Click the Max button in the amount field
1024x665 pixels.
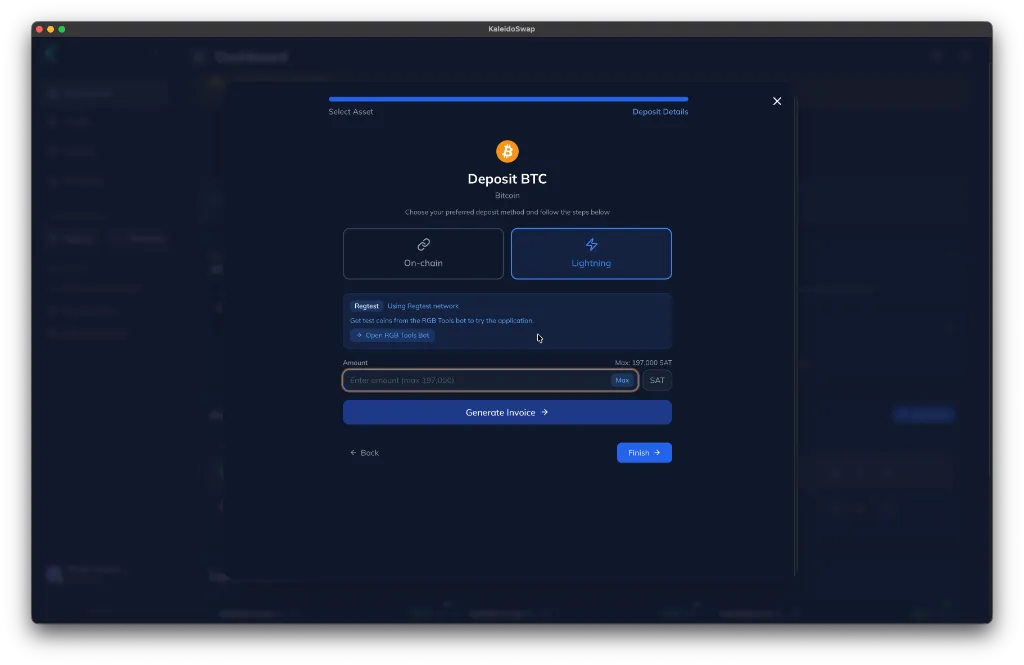tap(622, 380)
